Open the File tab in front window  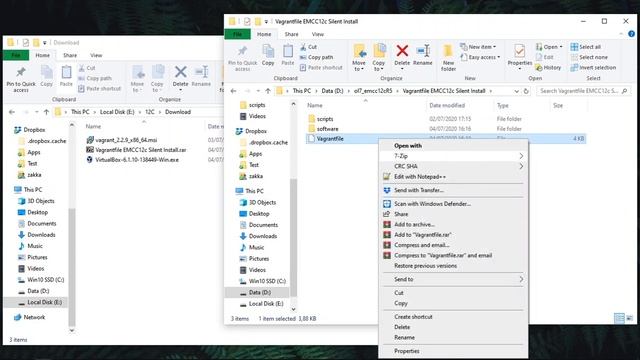(x=238, y=34)
